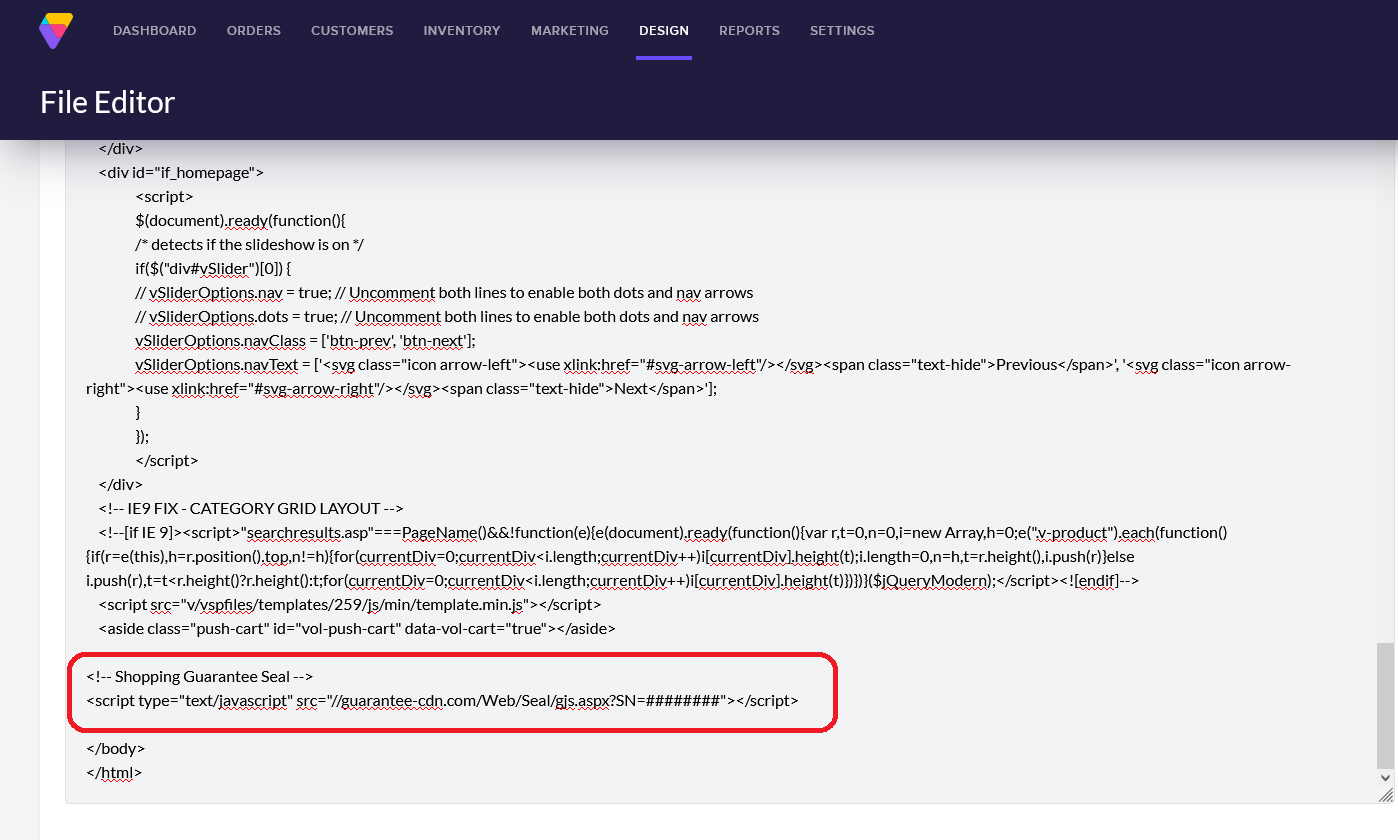Viewport: 1398px width, 840px height.
Task: Click the vSliderOptions.navClass line
Action: coord(305,341)
